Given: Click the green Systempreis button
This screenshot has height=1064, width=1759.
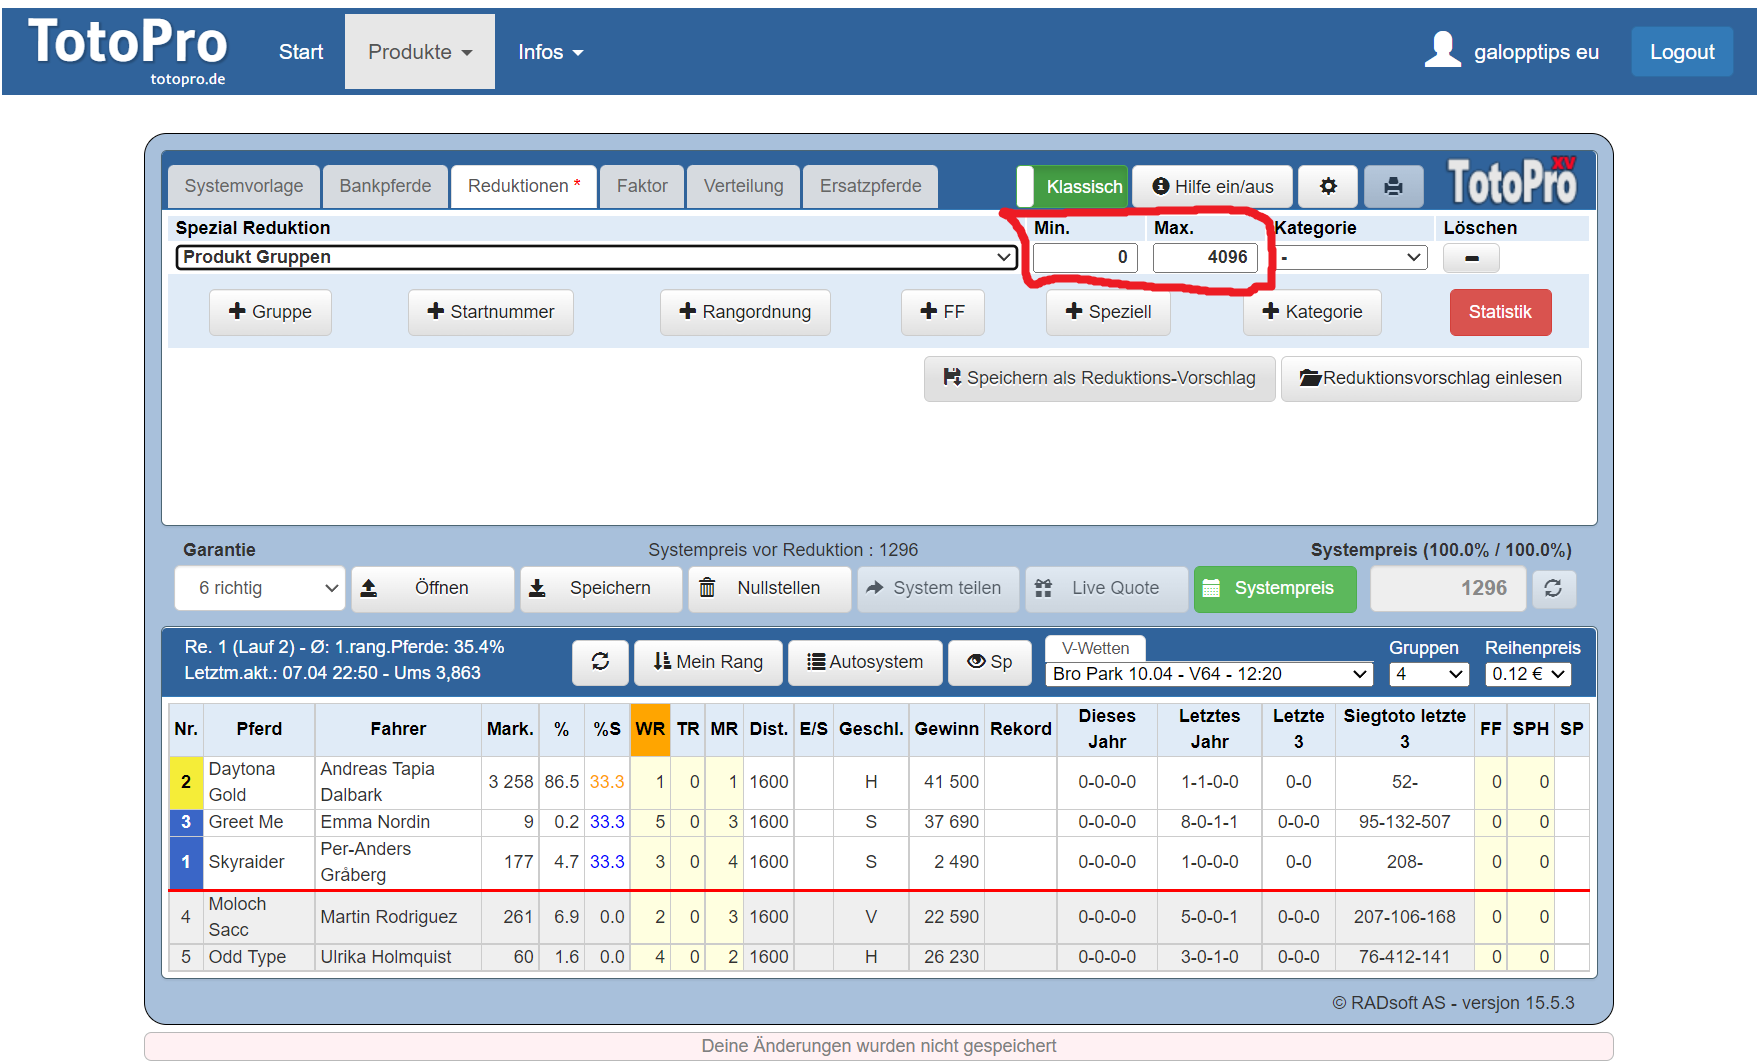Looking at the screenshot, I should (x=1275, y=588).
